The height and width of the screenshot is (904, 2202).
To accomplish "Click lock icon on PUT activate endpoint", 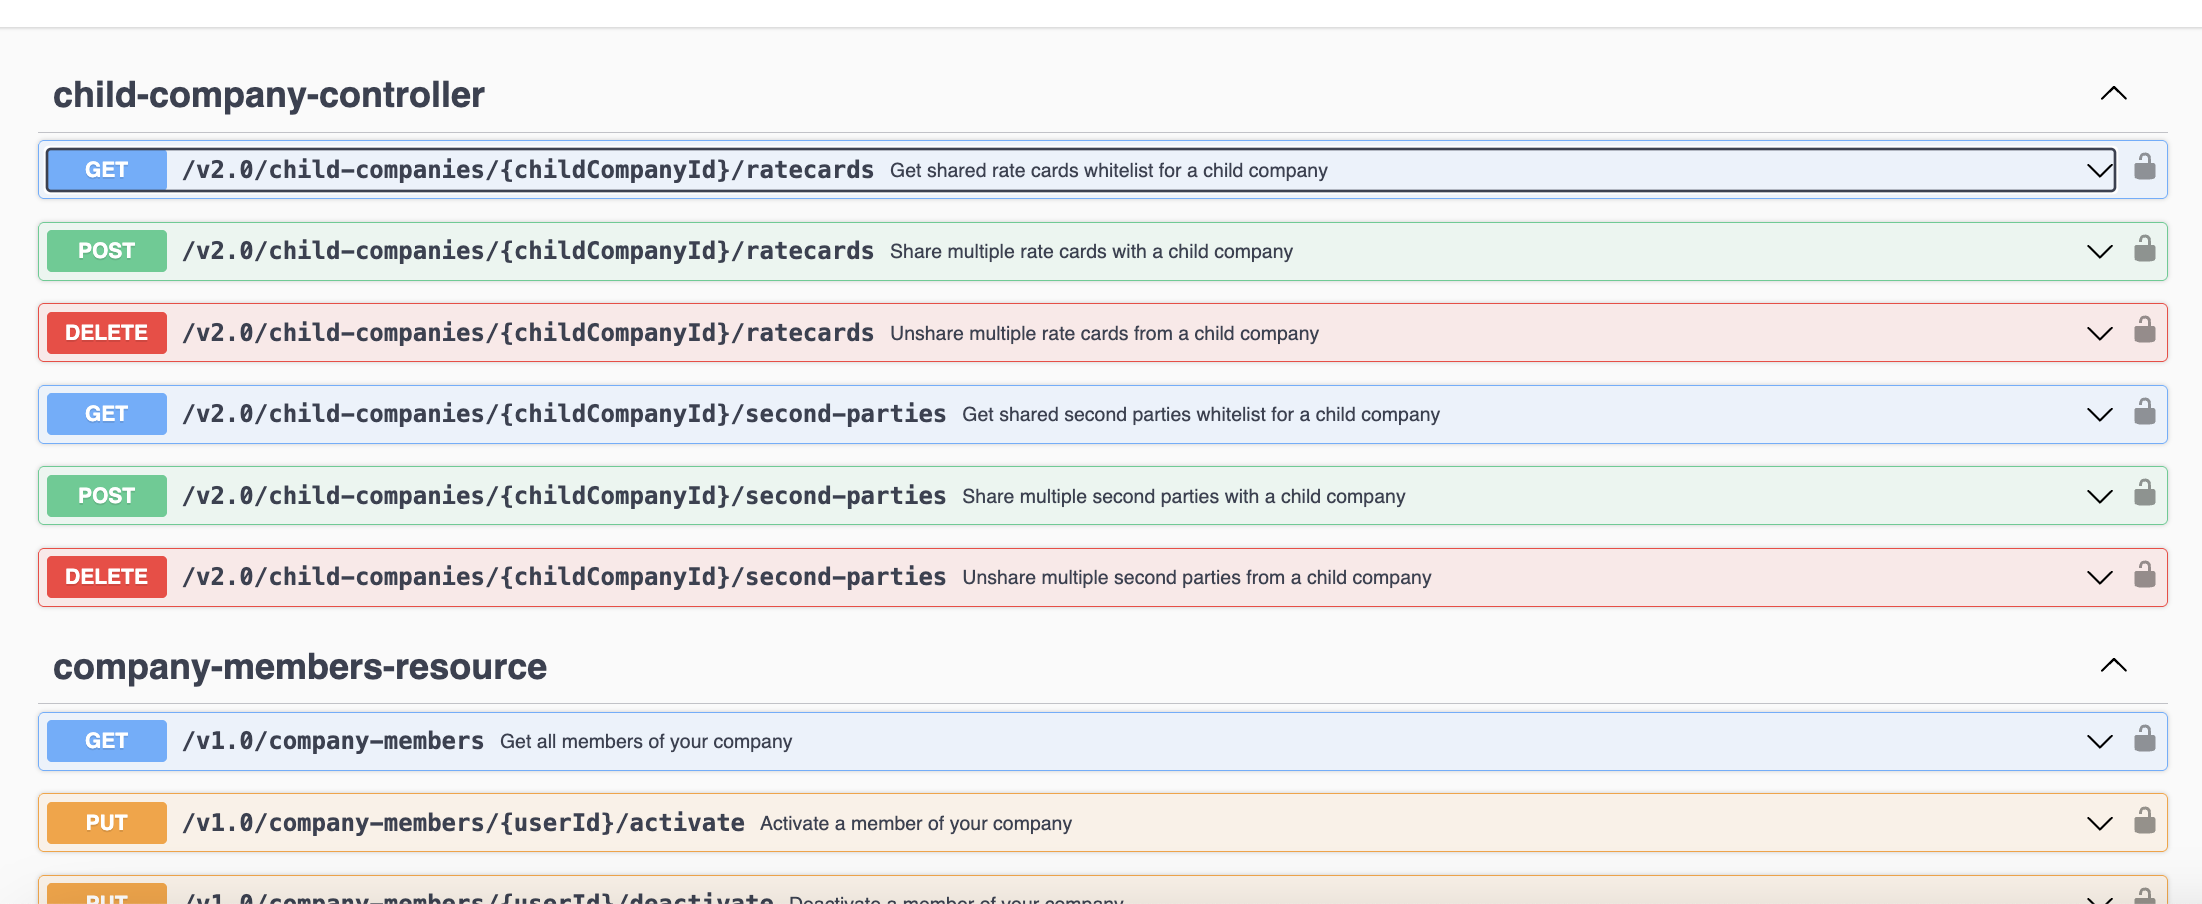I will point(2144,821).
